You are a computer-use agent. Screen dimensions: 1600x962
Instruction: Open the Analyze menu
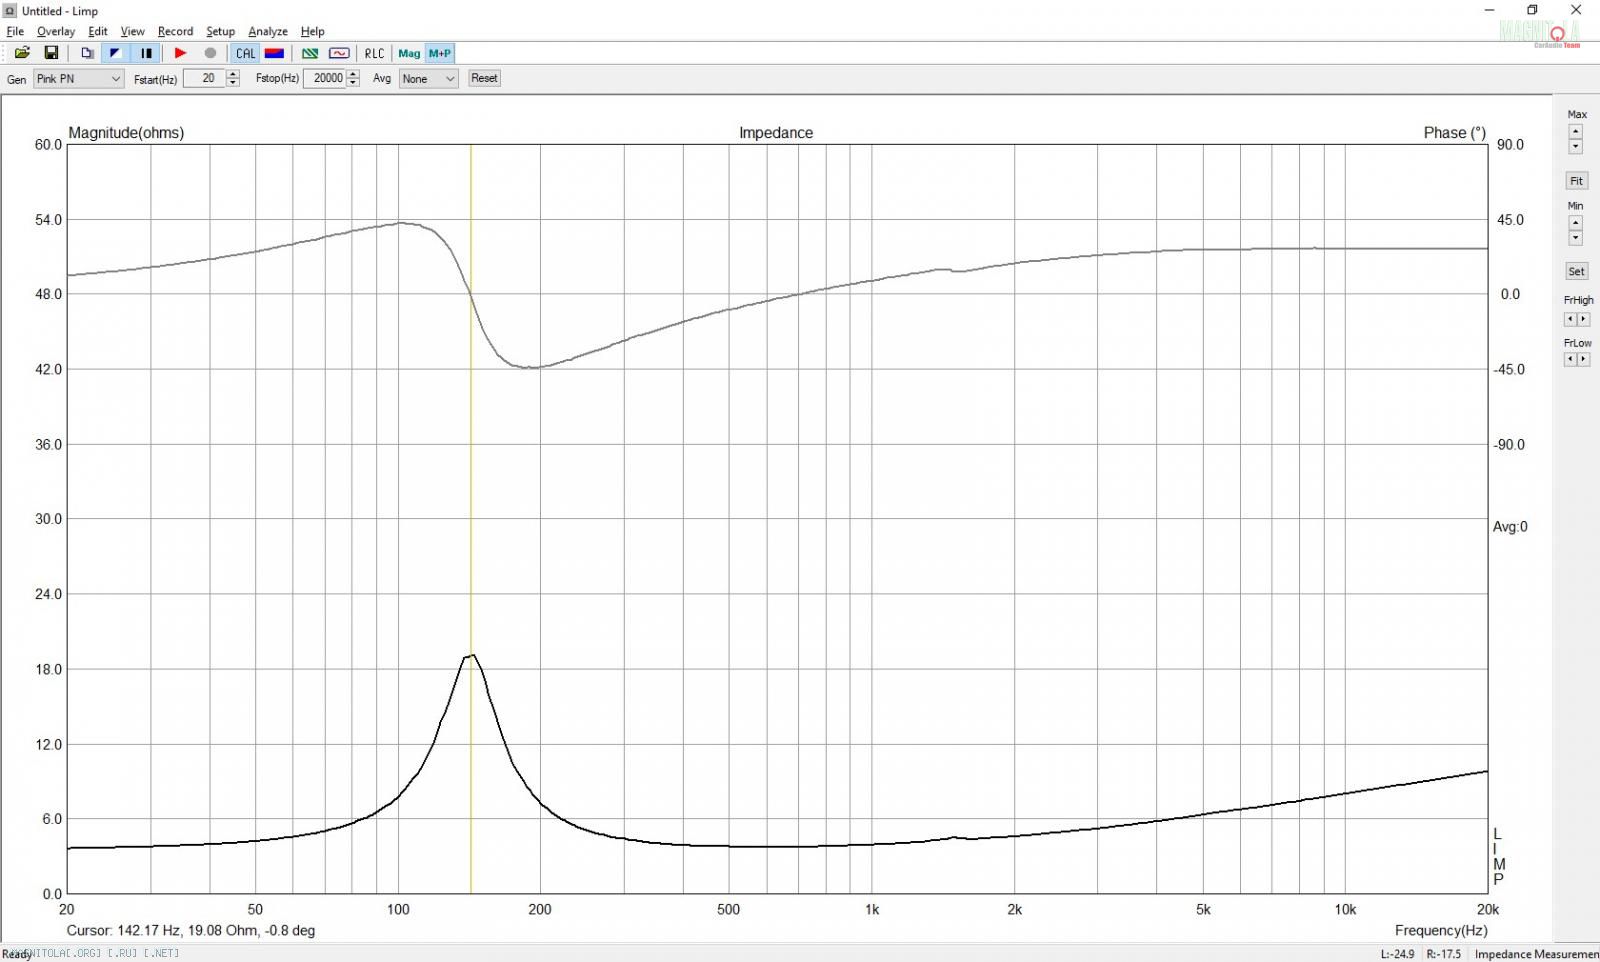pyautogui.click(x=268, y=31)
